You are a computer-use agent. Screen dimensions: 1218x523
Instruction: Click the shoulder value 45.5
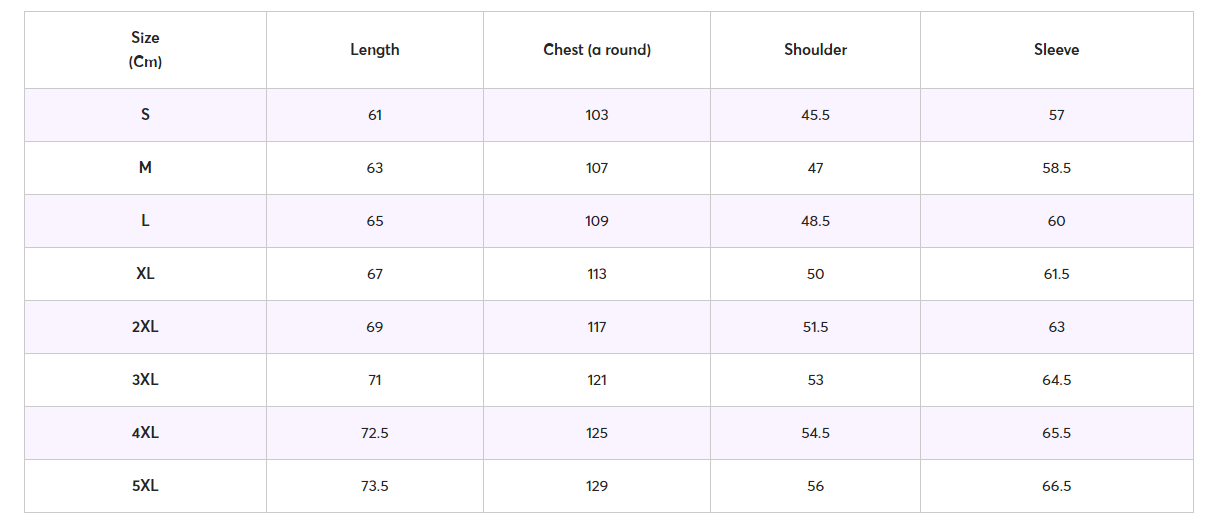(815, 115)
